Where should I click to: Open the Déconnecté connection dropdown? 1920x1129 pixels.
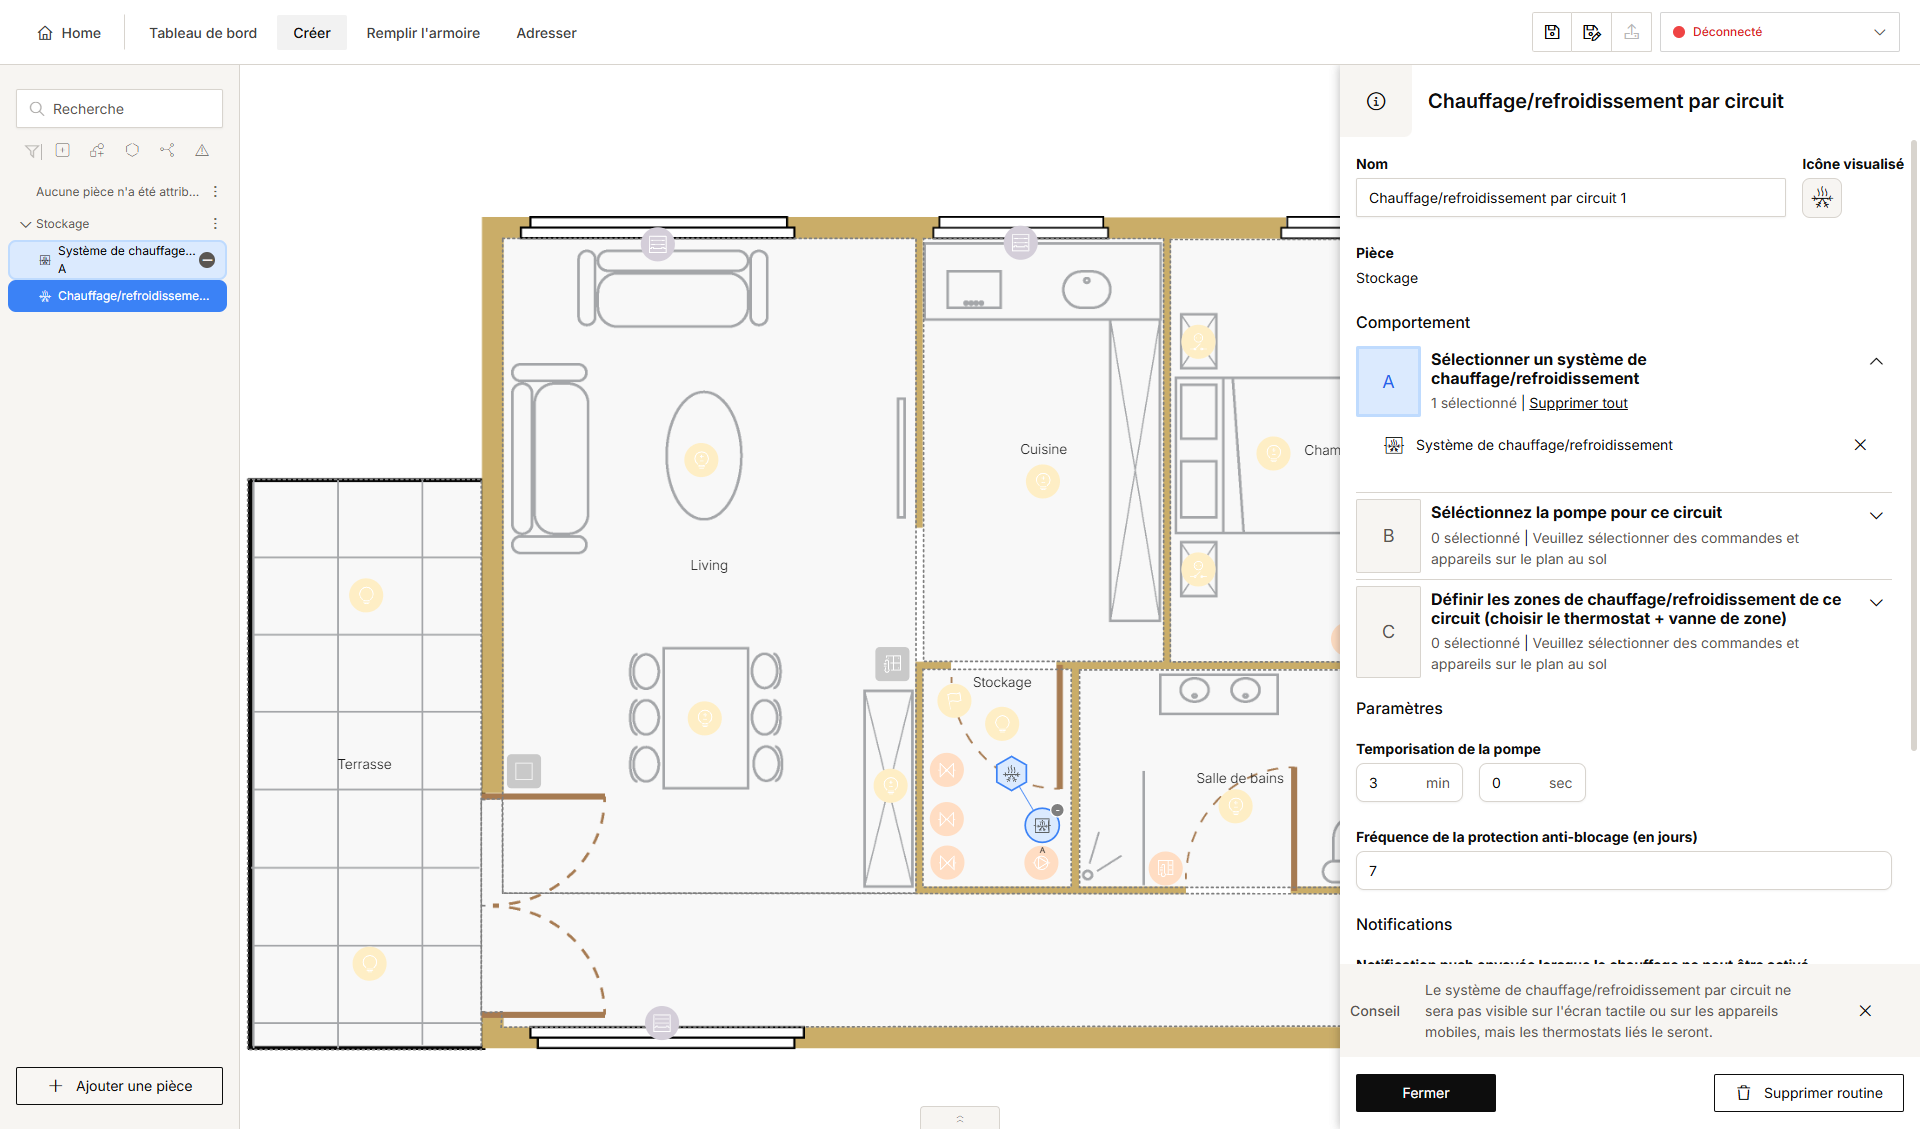(1780, 32)
